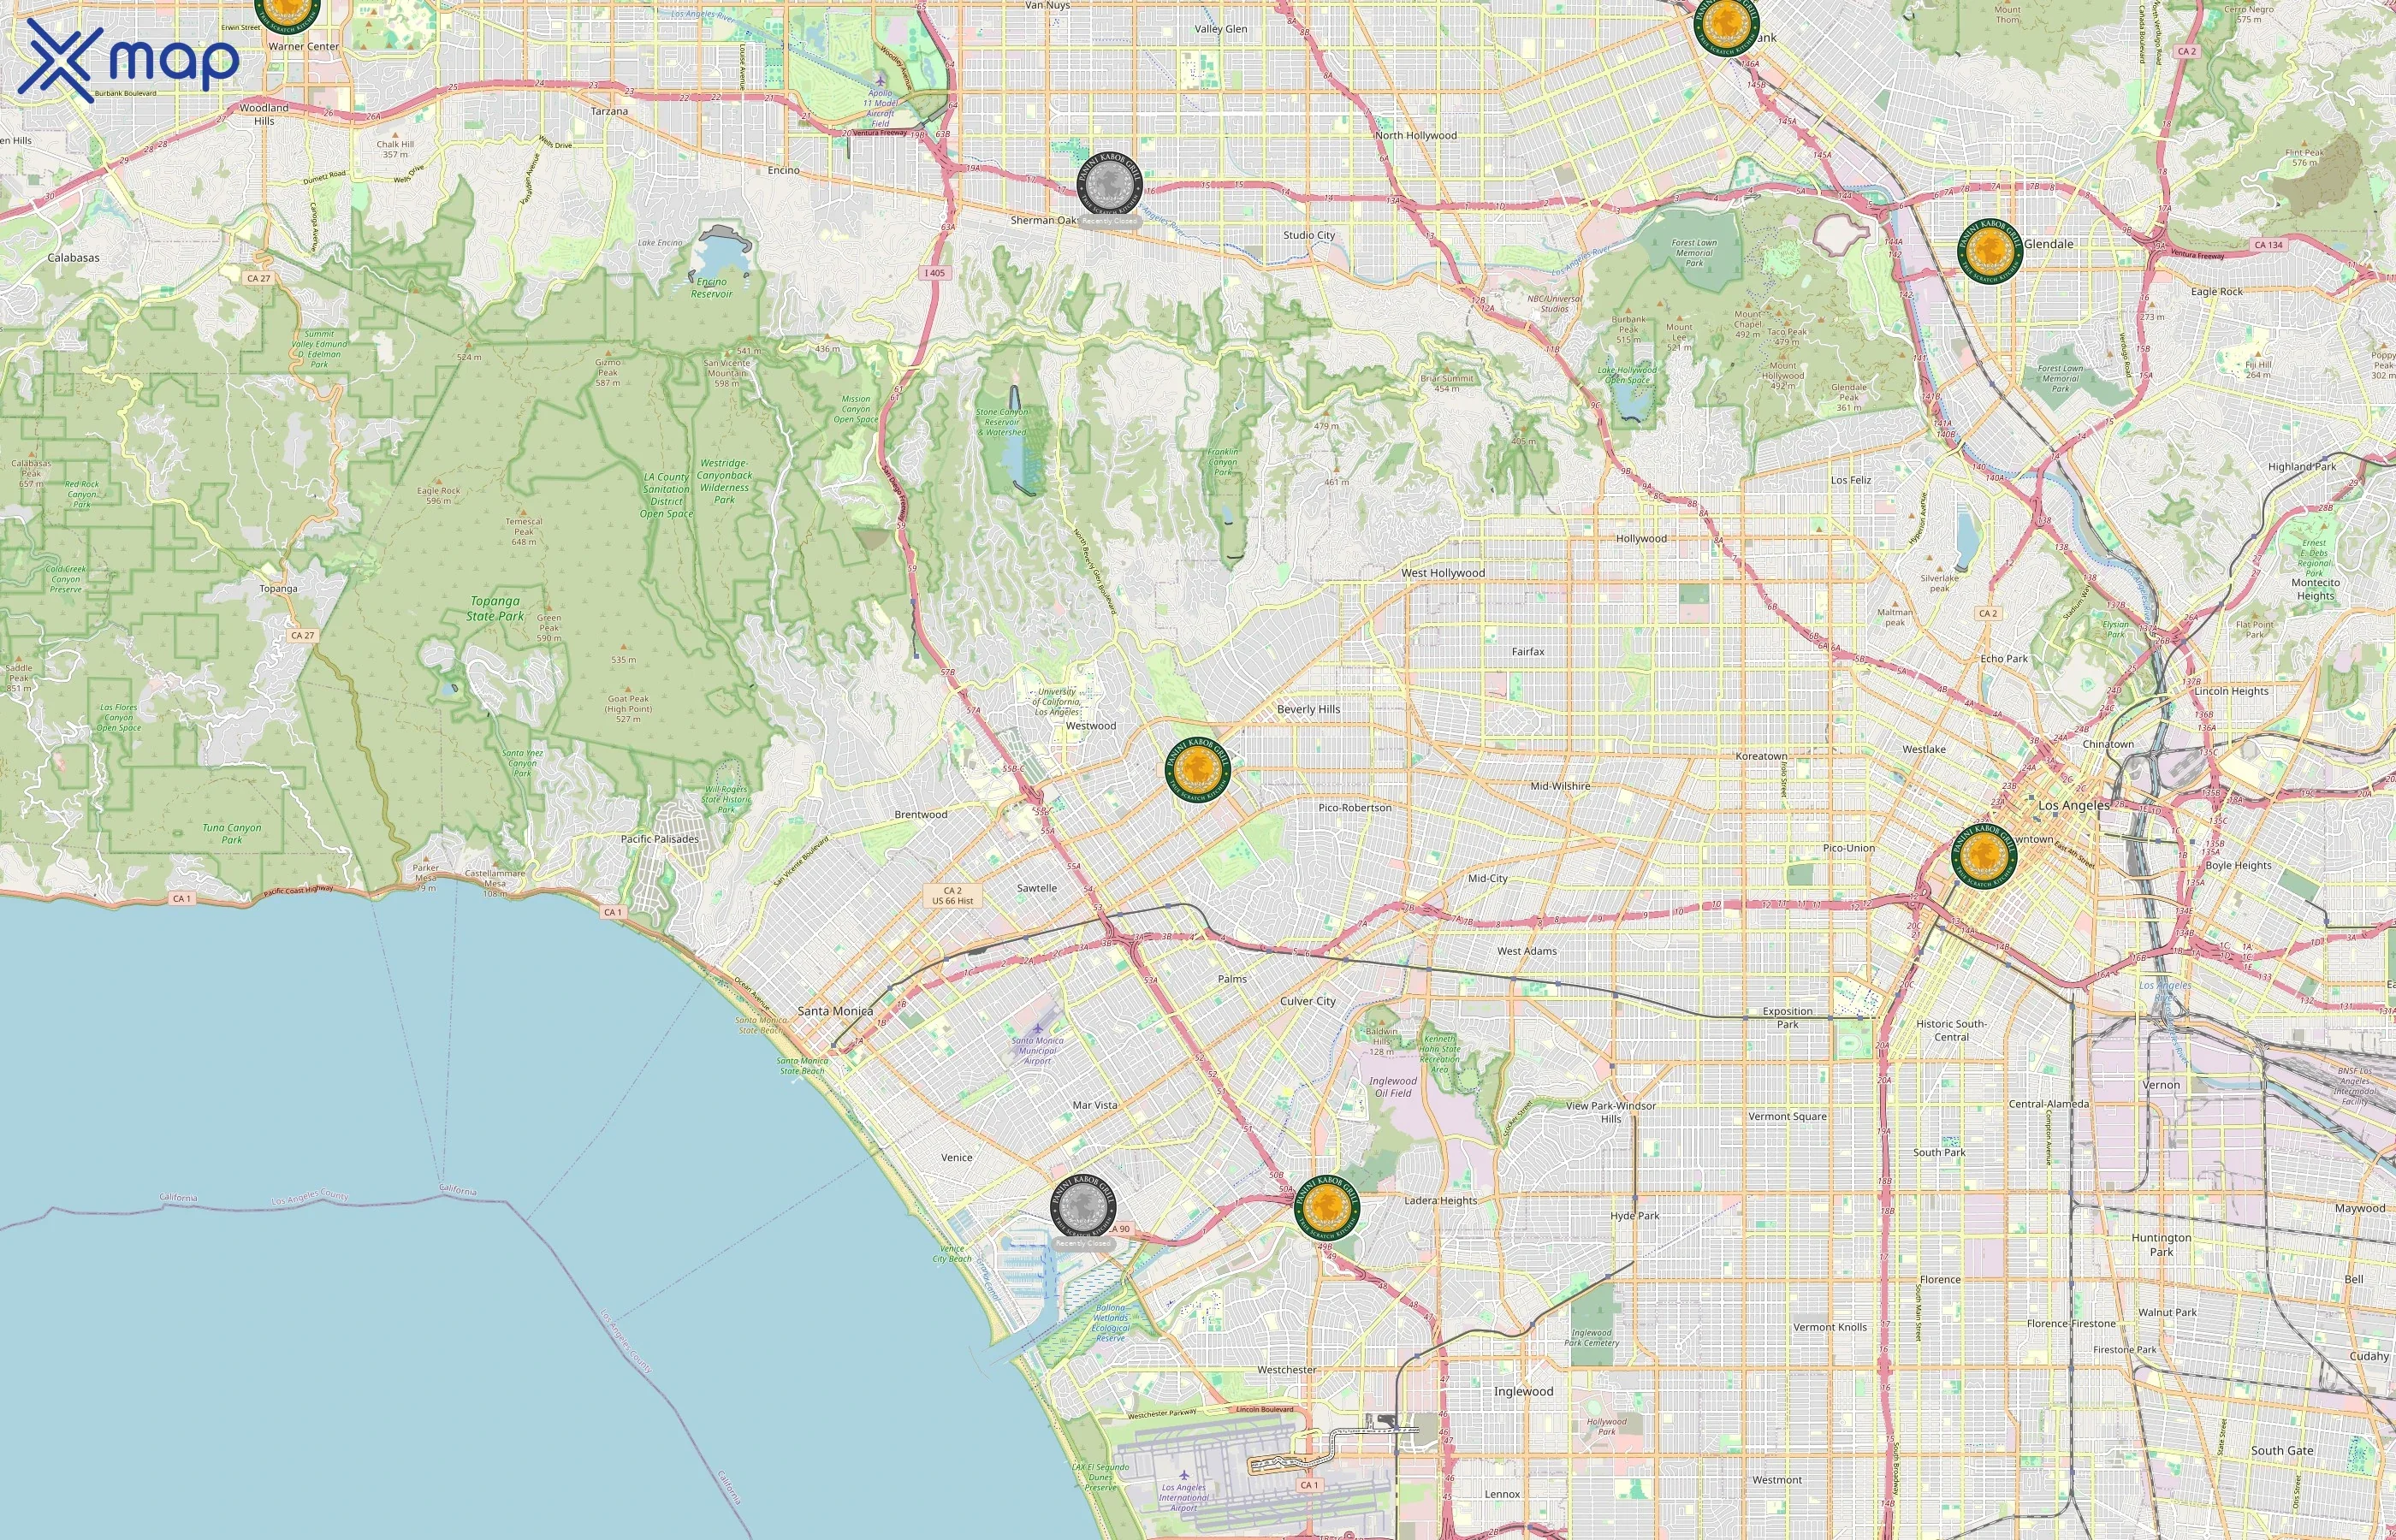Open the Warner Center marker at top-left
The image size is (2396, 1540).
click(x=287, y=10)
